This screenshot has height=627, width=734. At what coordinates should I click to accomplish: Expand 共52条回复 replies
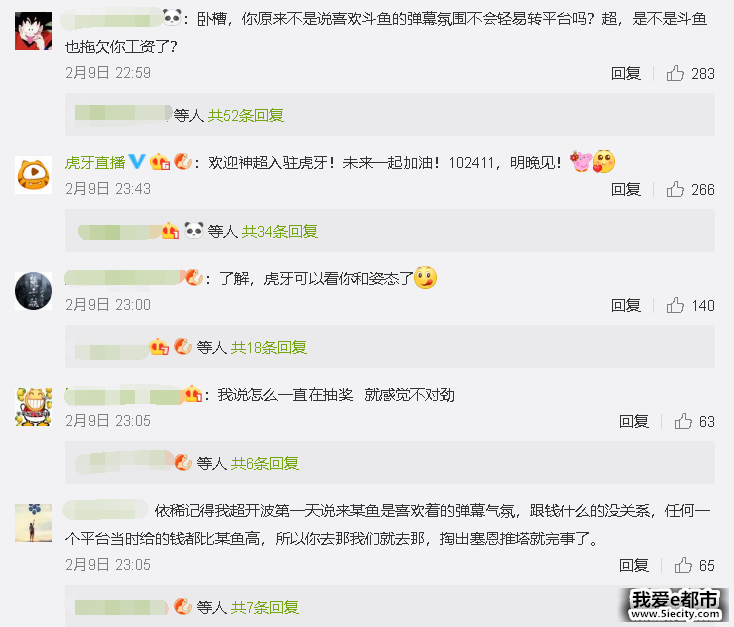(x=245, y=115)
